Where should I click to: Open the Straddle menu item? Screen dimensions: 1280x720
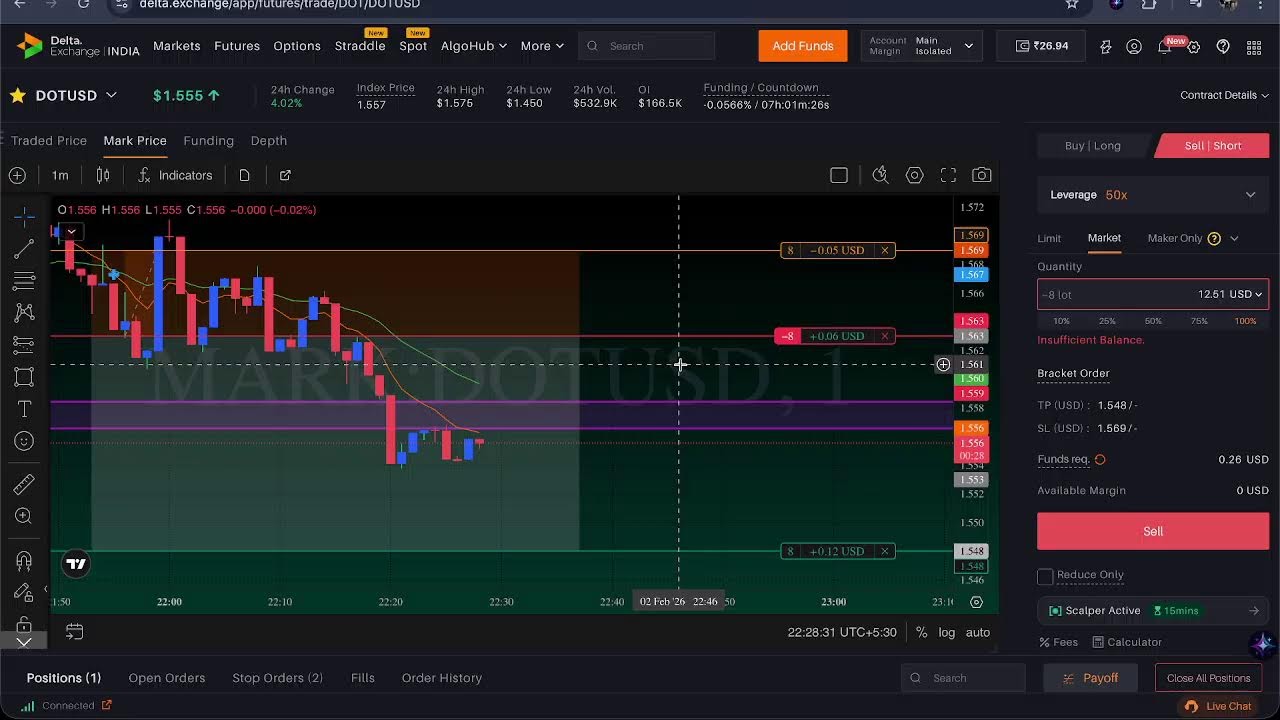[360, 46]
